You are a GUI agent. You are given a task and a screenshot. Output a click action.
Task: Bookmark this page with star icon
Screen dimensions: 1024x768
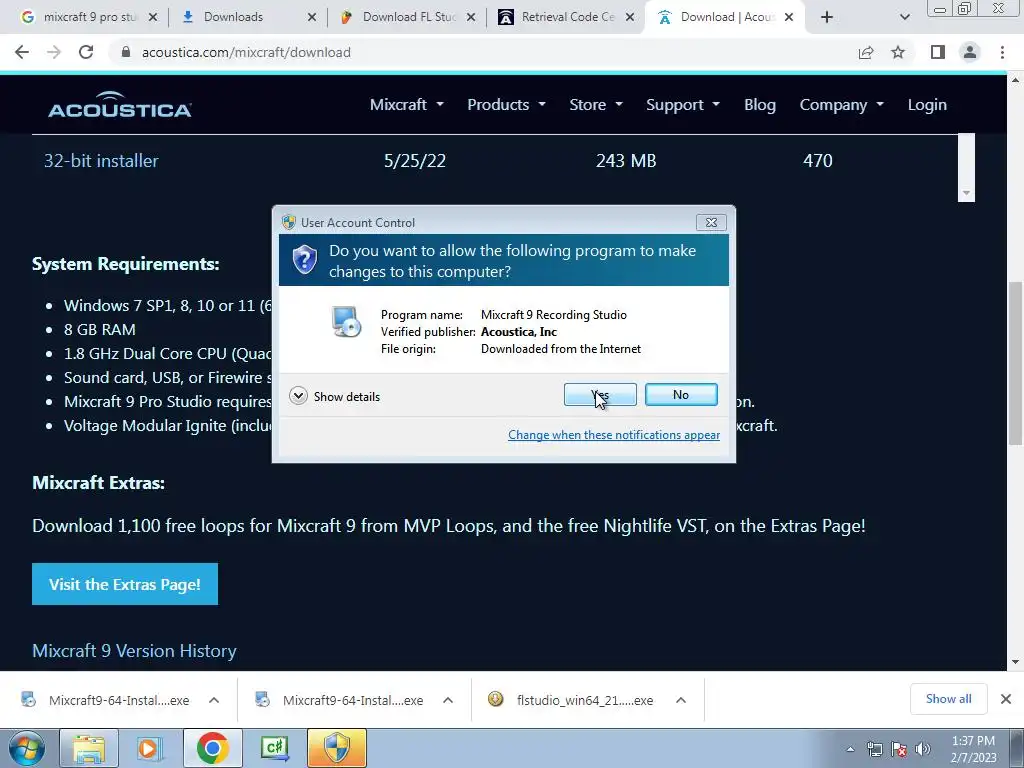(x=898, y=52)
